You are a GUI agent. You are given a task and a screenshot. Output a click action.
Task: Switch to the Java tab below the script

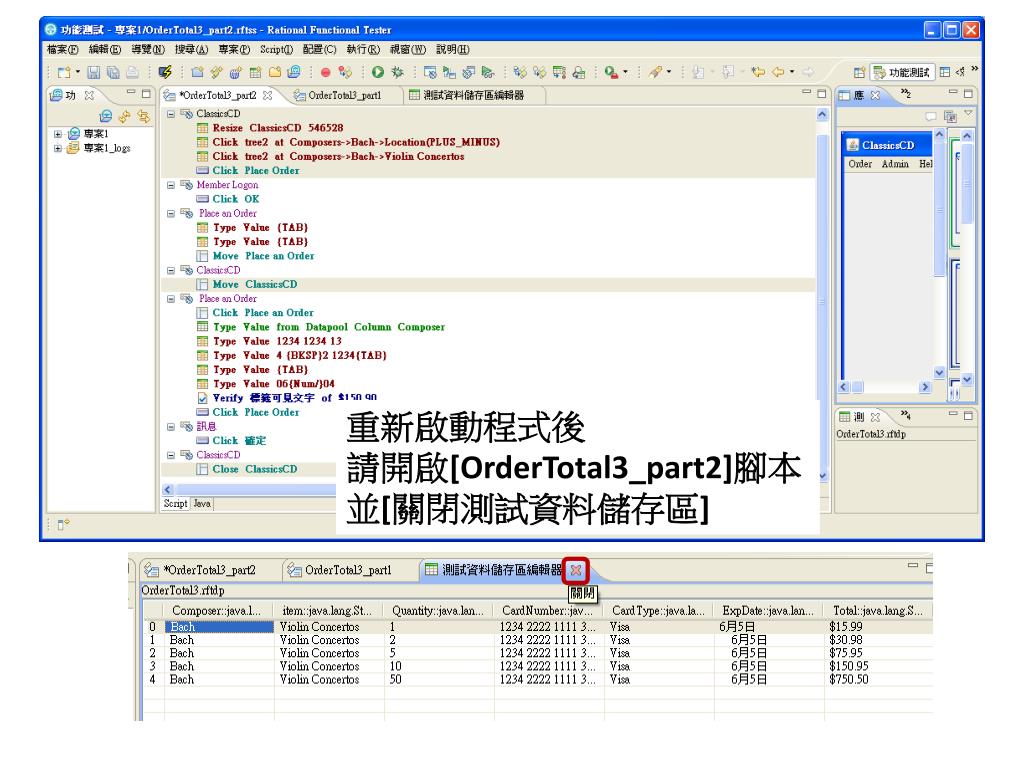click(202, 504)
